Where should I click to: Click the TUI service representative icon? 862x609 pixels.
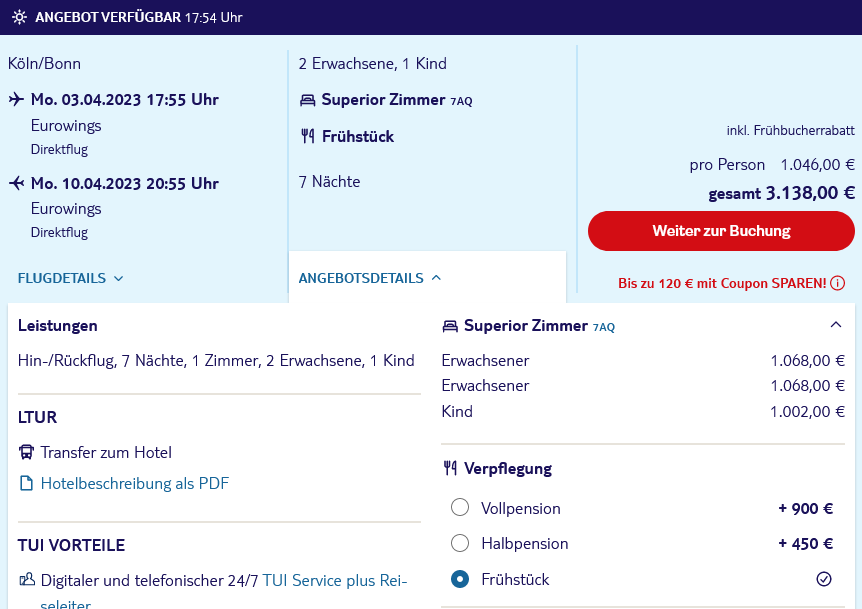[x=26, y=579]
